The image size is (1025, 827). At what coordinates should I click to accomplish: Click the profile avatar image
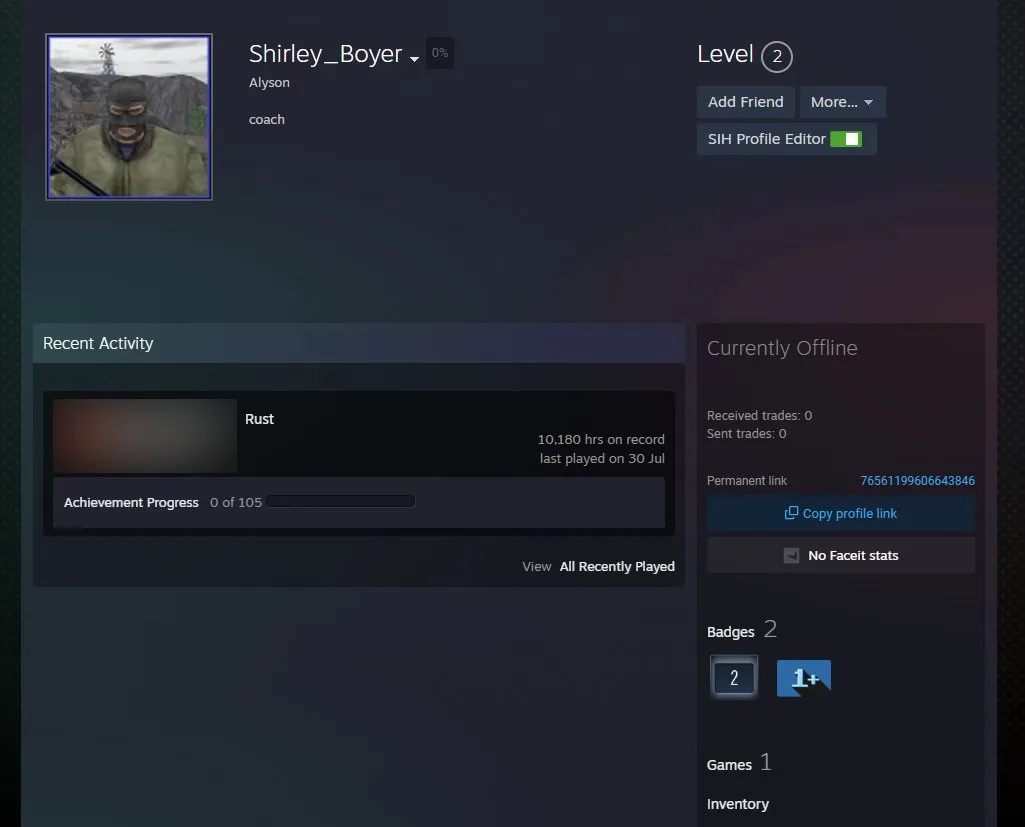click(129, 117)
